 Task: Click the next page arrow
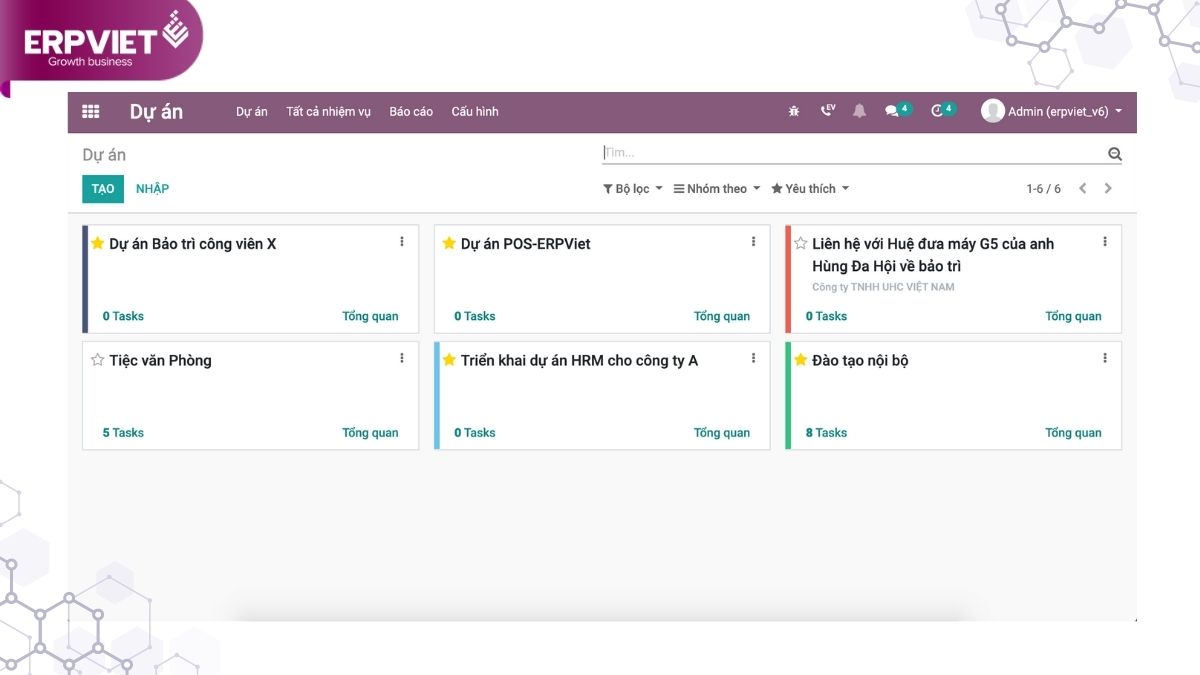(x=1108, y=189)
